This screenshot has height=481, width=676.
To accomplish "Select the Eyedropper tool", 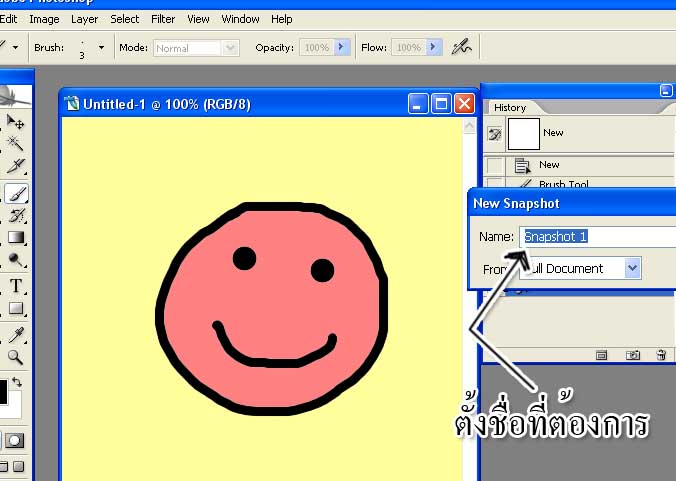I will tap(16, 334).
